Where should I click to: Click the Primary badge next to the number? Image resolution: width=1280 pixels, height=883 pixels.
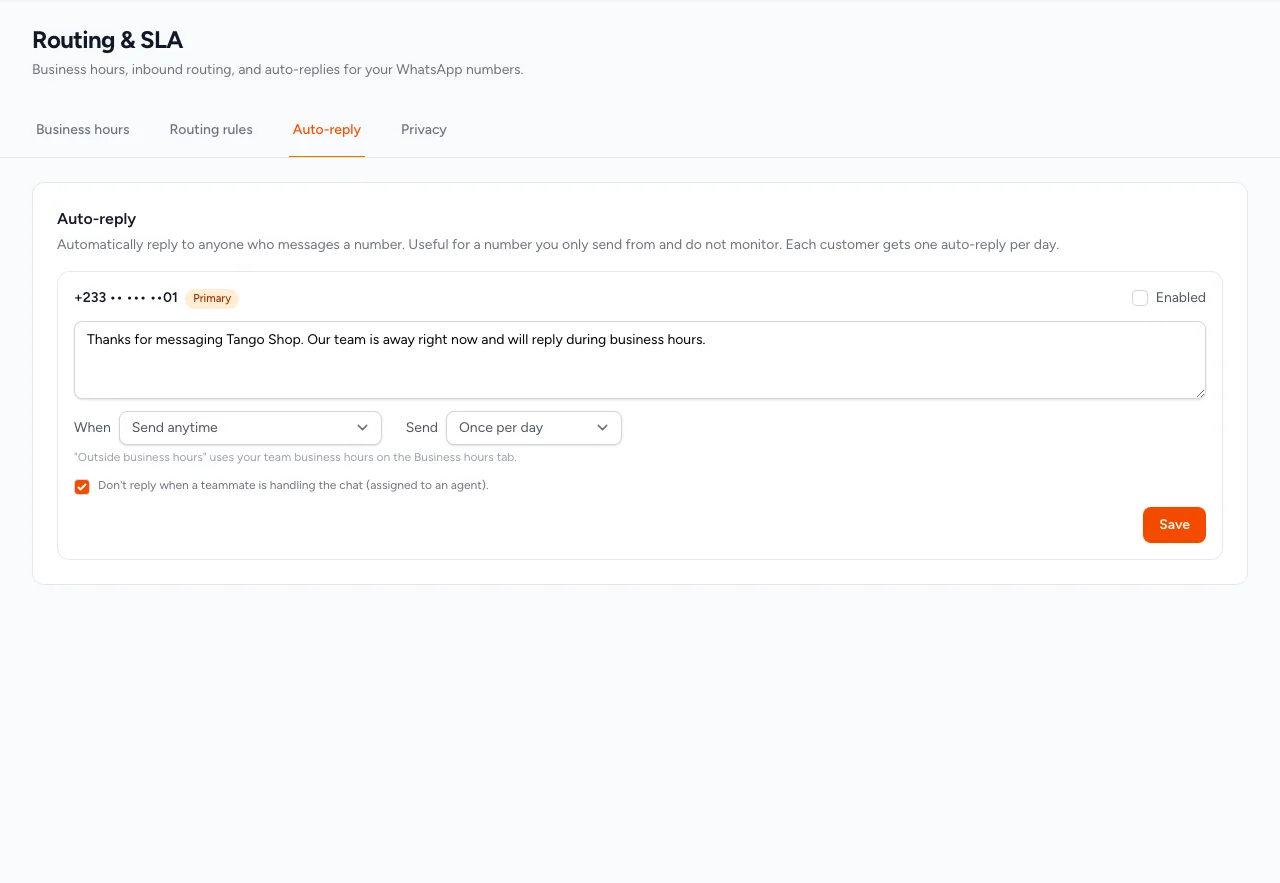[x=212, y=298]
